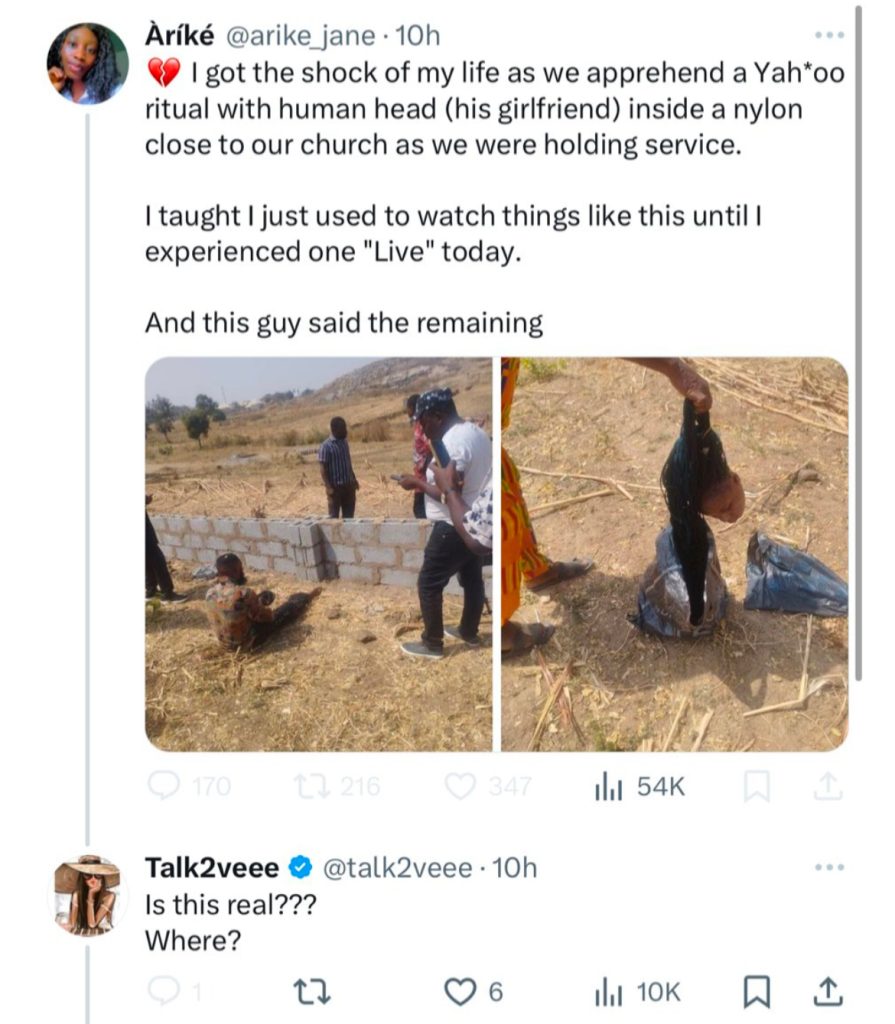Bookmark Àríké's post
This screenshot has height=1024, width=895.
click(757, 787)
